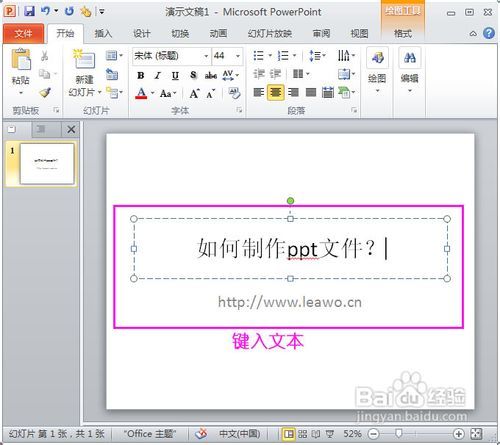500x445 pixels.
Task: Toggle align text right
Action: [293, 92]
